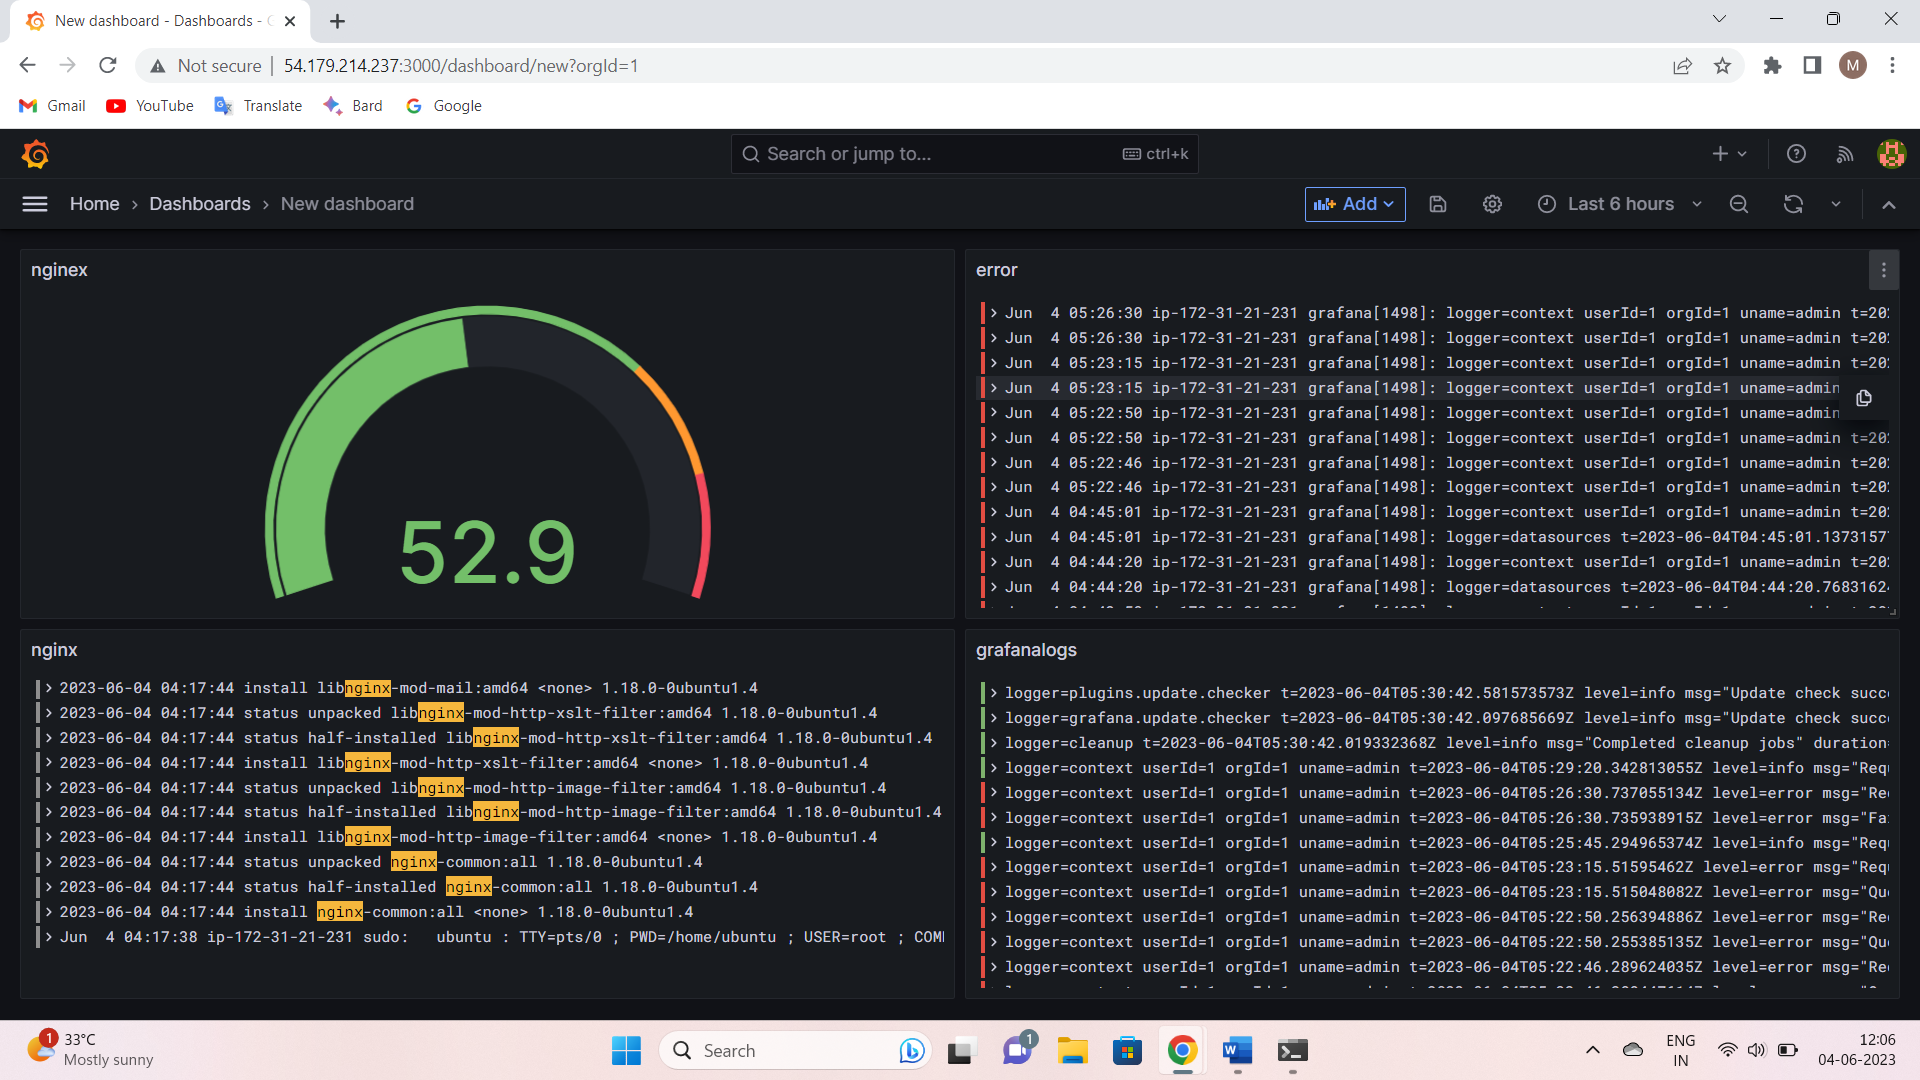The height and width of the screenshot is (1080, 1920).
Task: Open the error panel kebab menu
Action: tap(1883, 270)
